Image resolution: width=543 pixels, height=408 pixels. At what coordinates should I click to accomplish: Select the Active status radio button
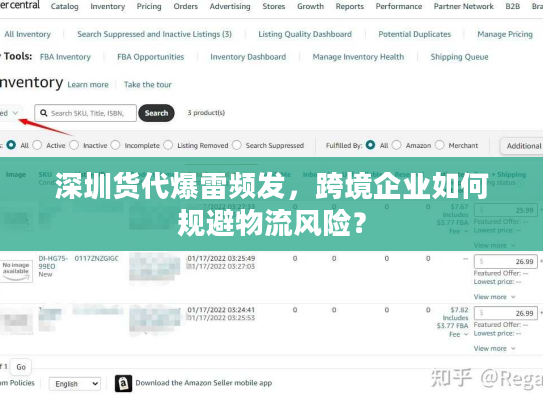point(37,145)
